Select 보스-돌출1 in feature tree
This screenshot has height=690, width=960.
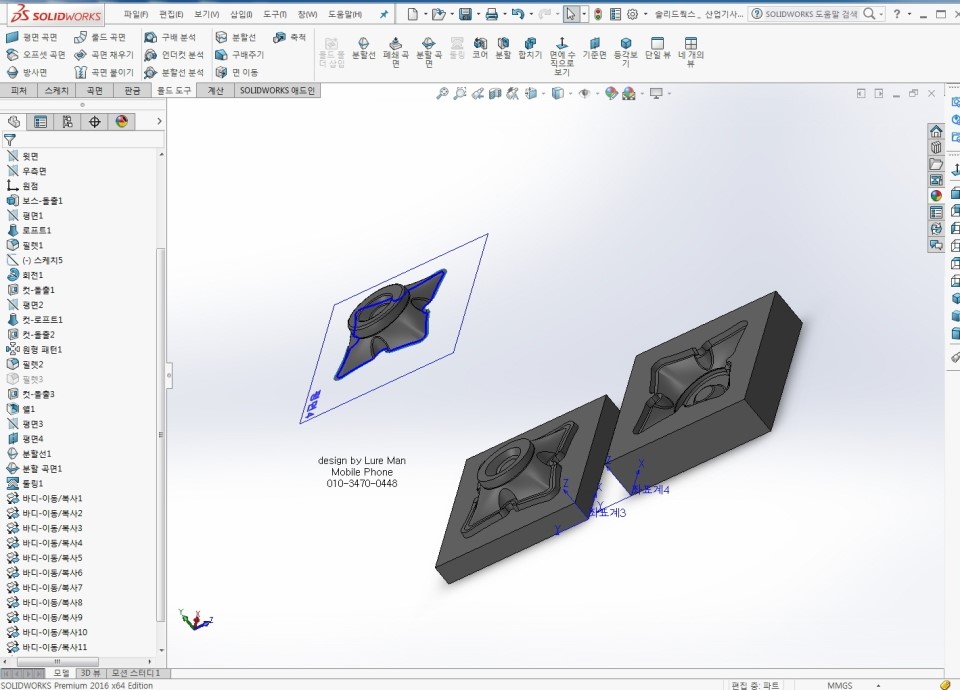click(35, 201)
